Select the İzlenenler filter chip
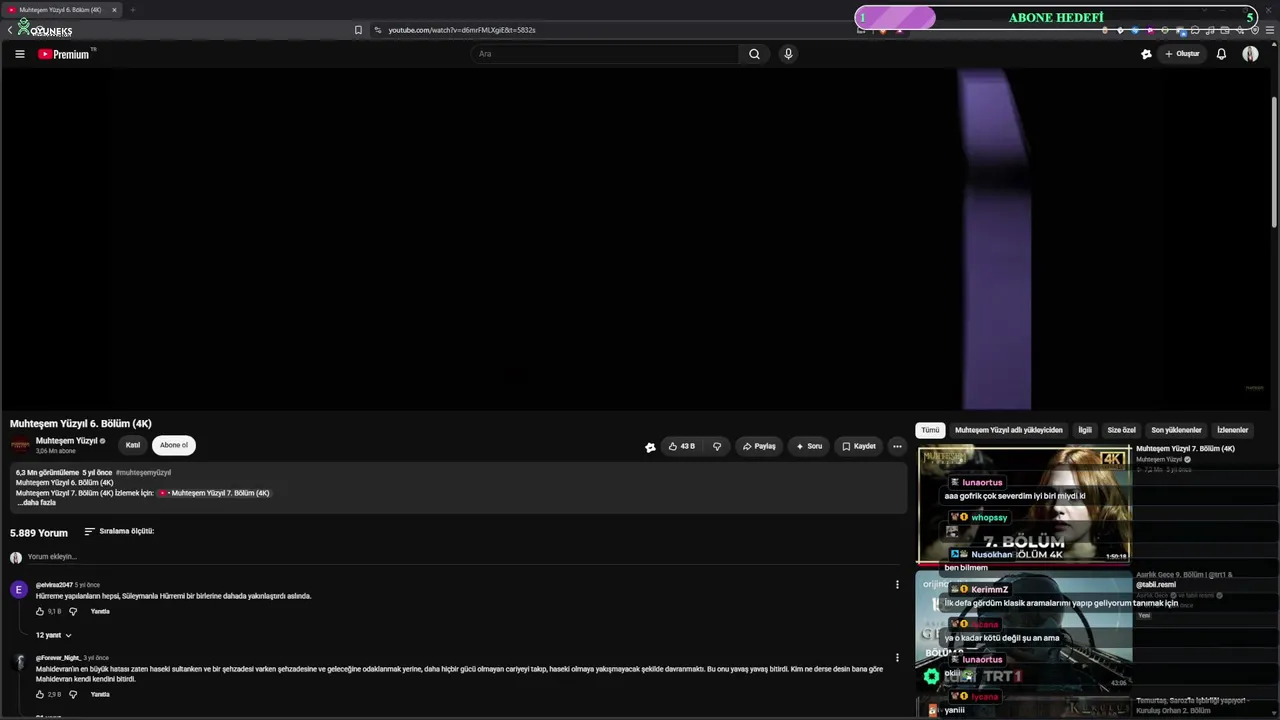The image size is (1280, 720). 1232,430
